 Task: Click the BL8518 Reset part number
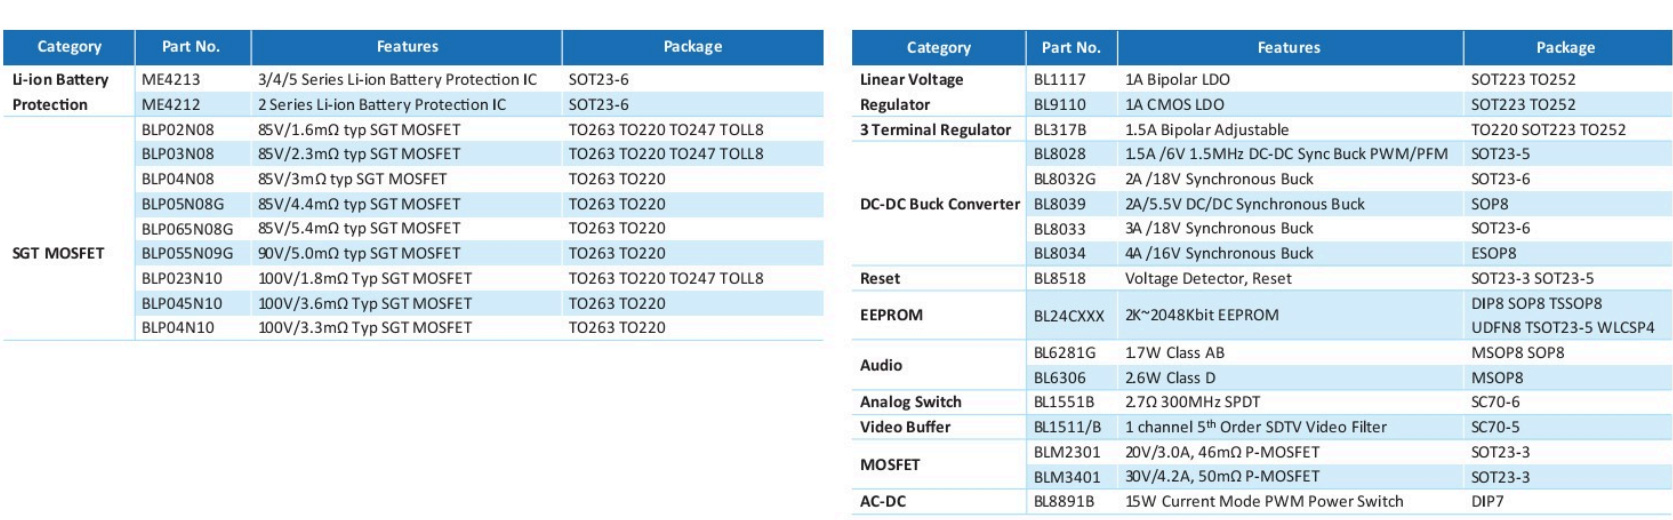[1059, 278]
